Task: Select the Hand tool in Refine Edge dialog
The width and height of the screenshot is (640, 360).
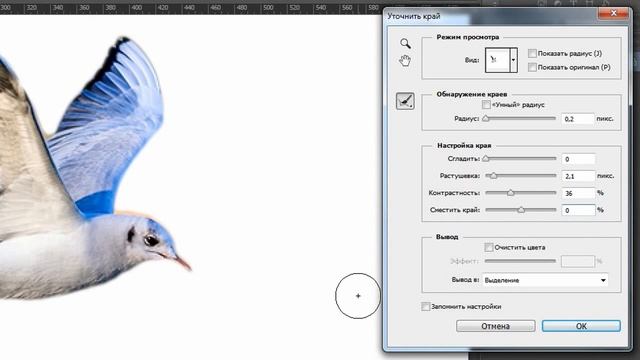Action: (x=404, y=61)
